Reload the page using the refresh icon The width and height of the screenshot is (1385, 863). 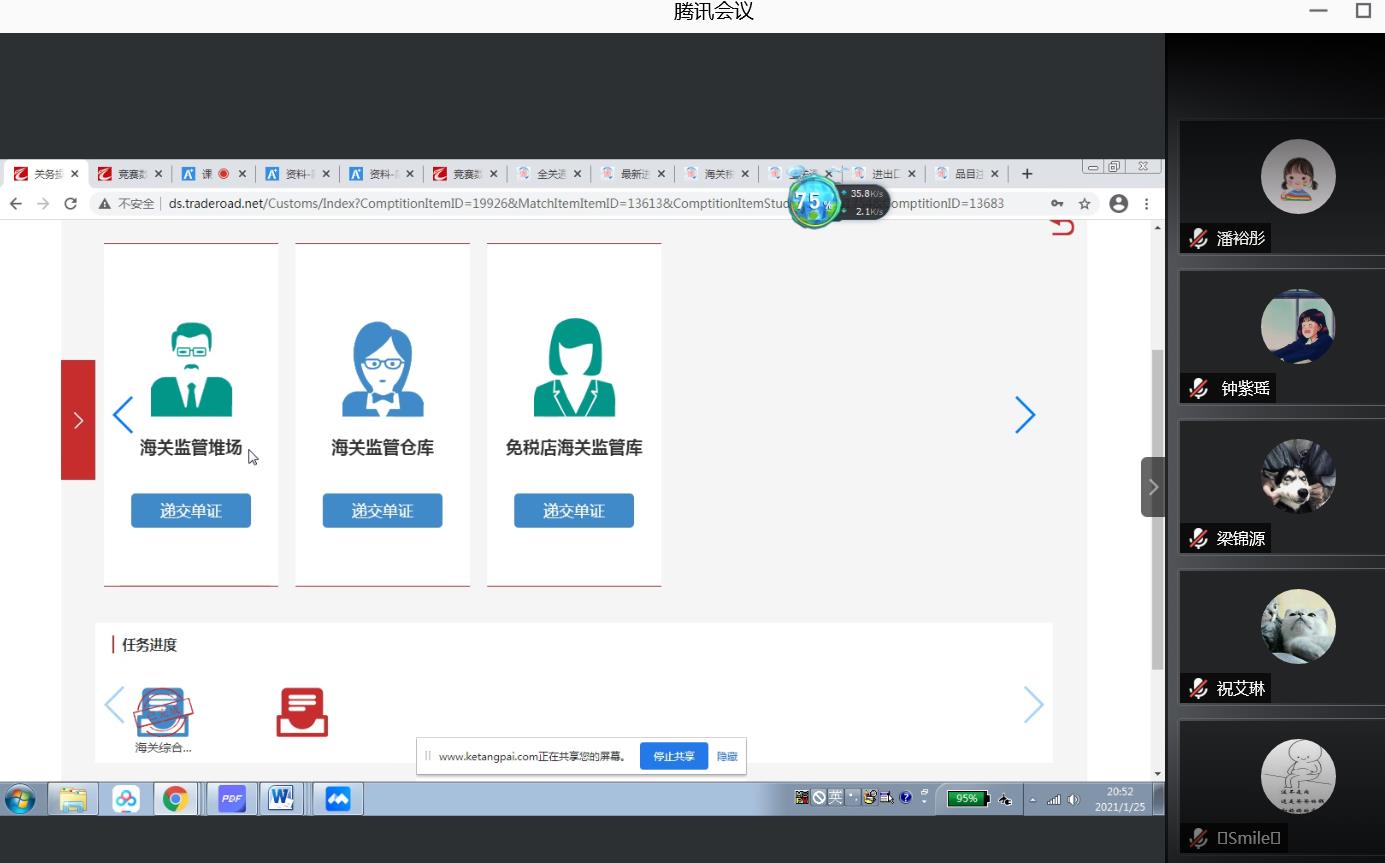pyautogui.click(x=70, y=203)
